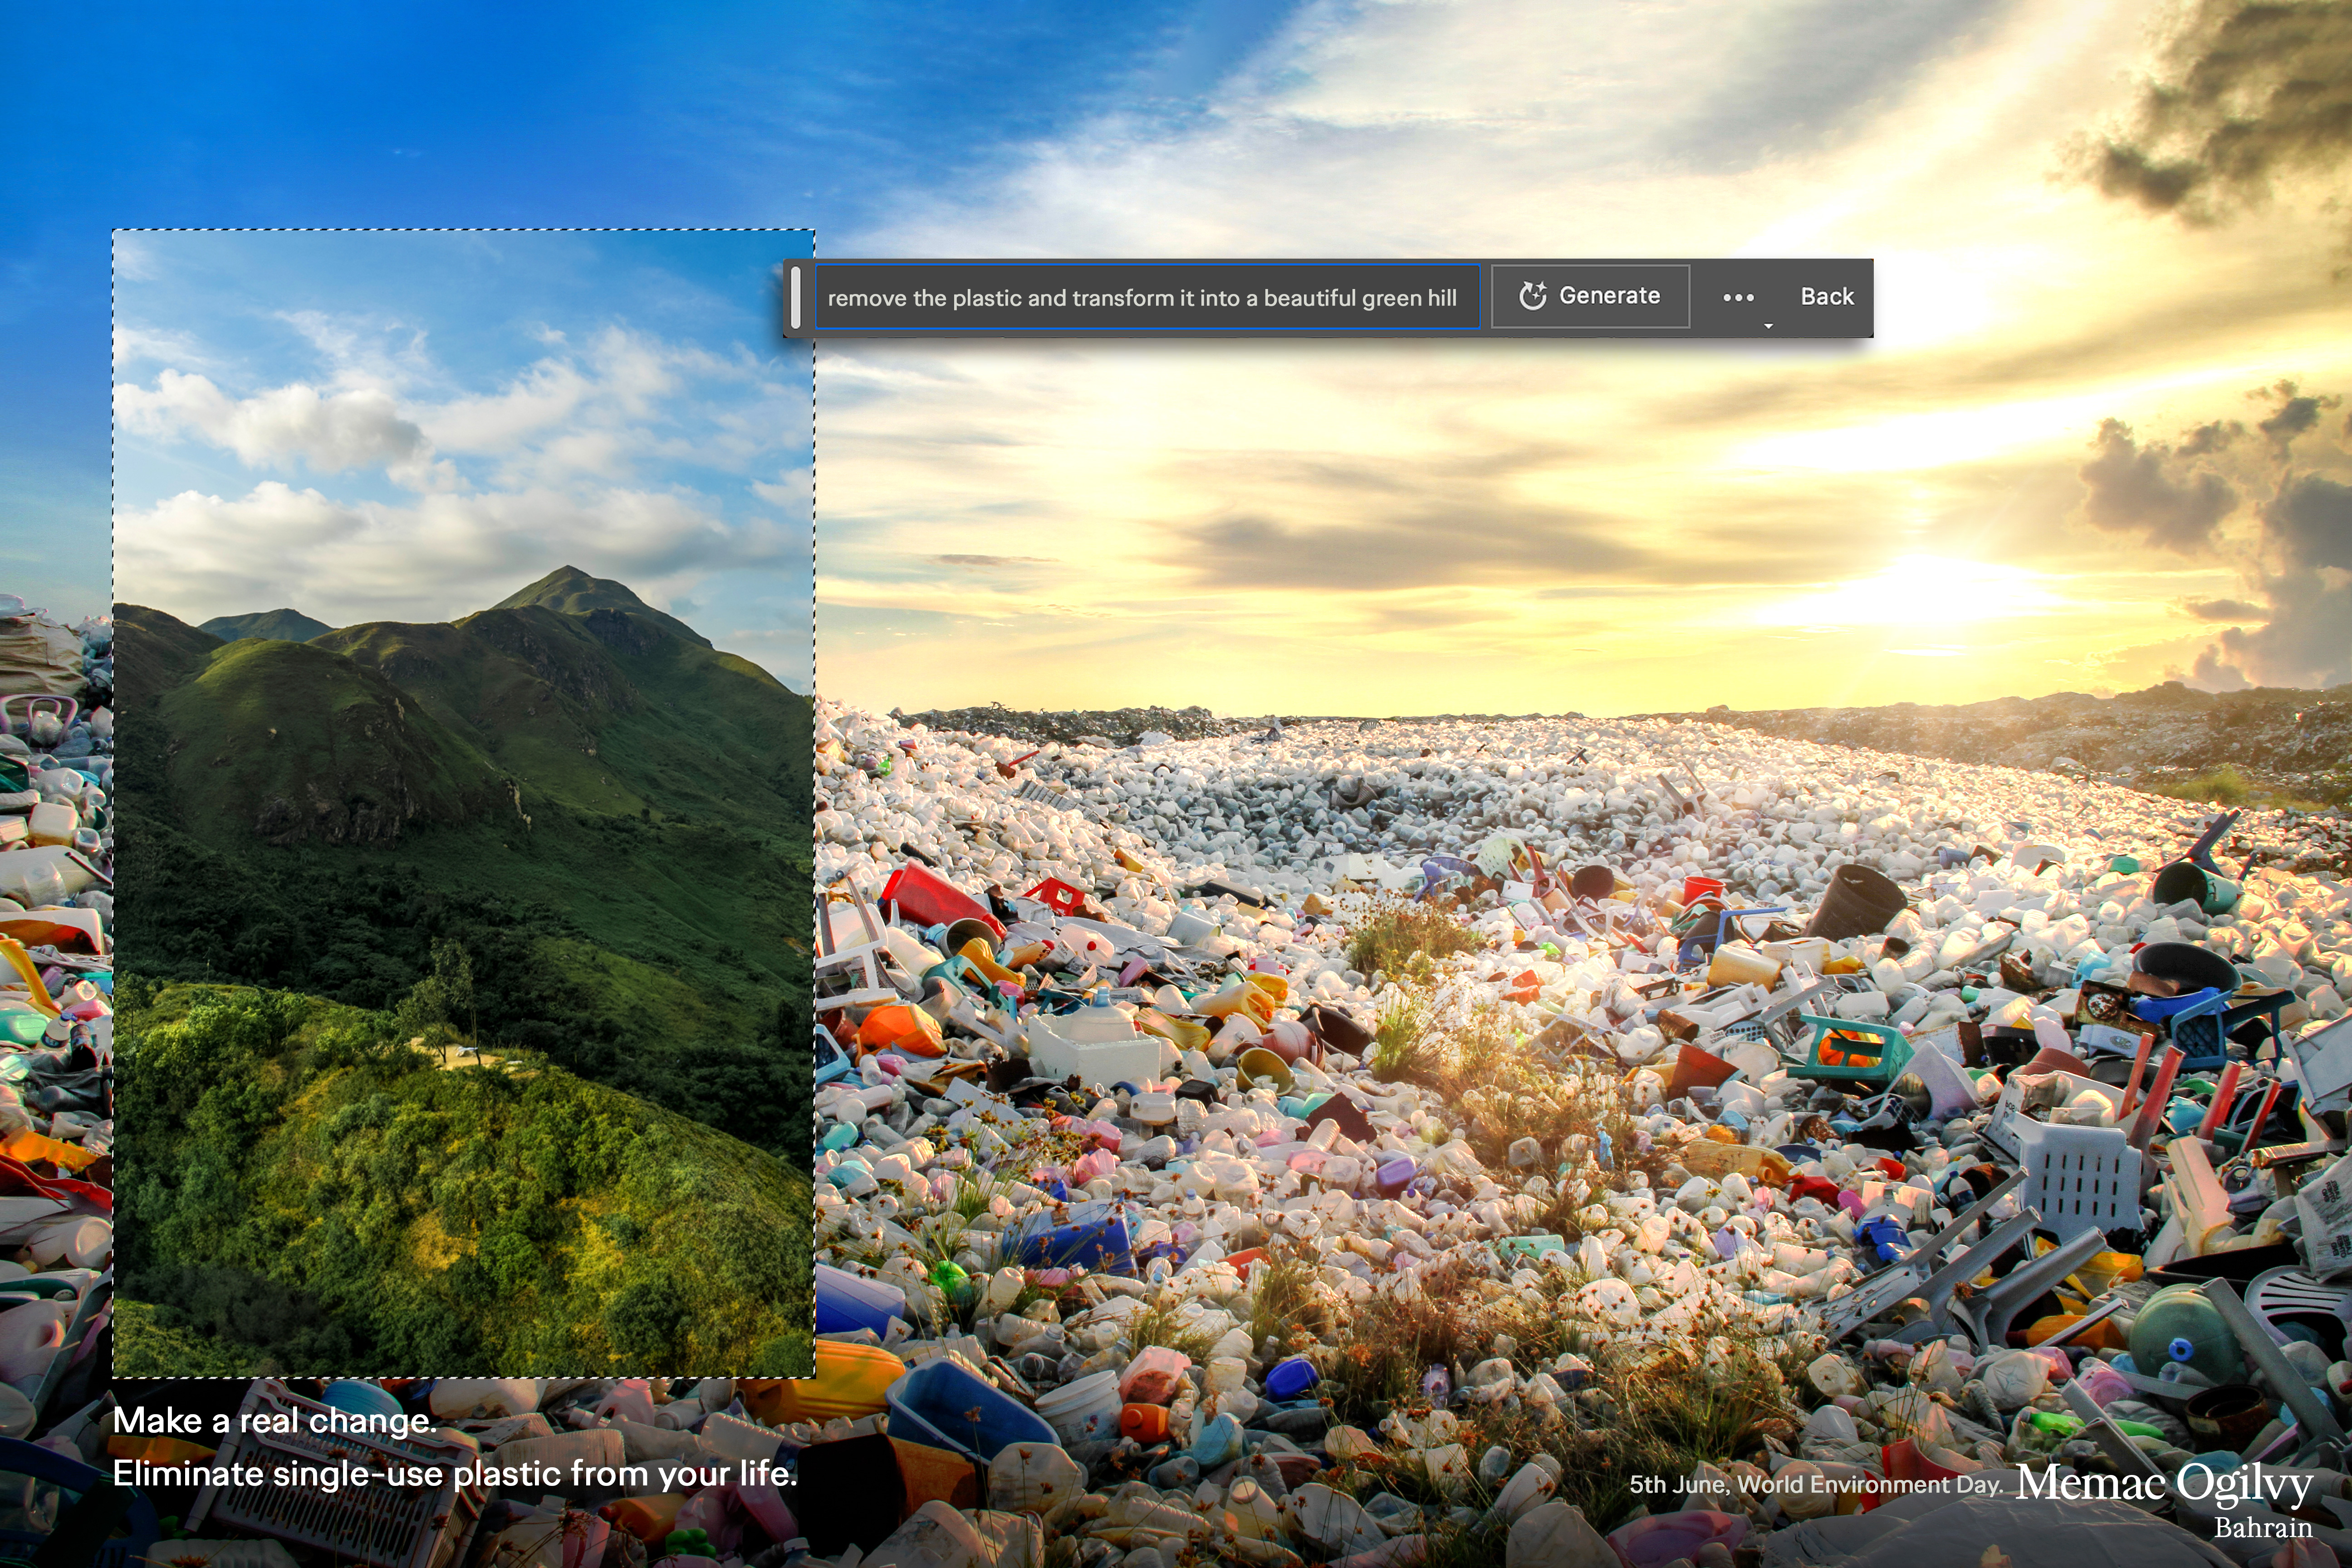Image resolution: width=2352 pixels, height=1568 pixels.
Task: Click the sparkle icon in Generate
Action: pos(1532,296)
